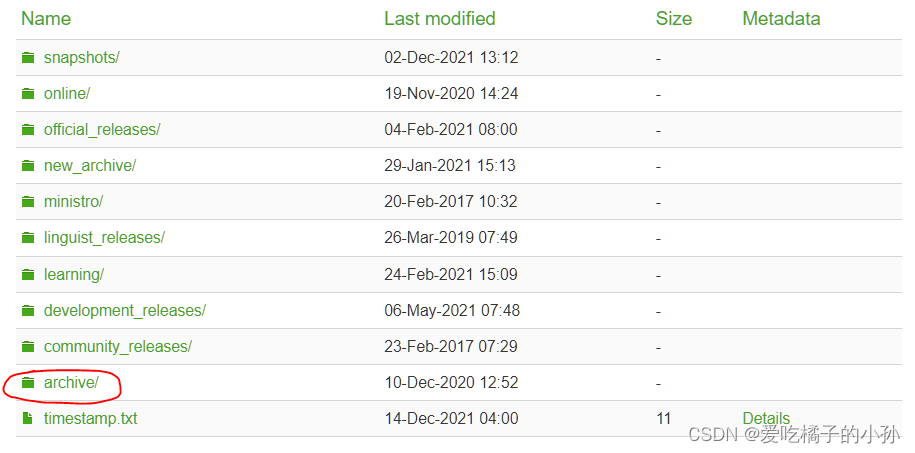This screenshot has height=453, width=915.
Task: Sort listing by Size column header
Action: click(673, 19)
